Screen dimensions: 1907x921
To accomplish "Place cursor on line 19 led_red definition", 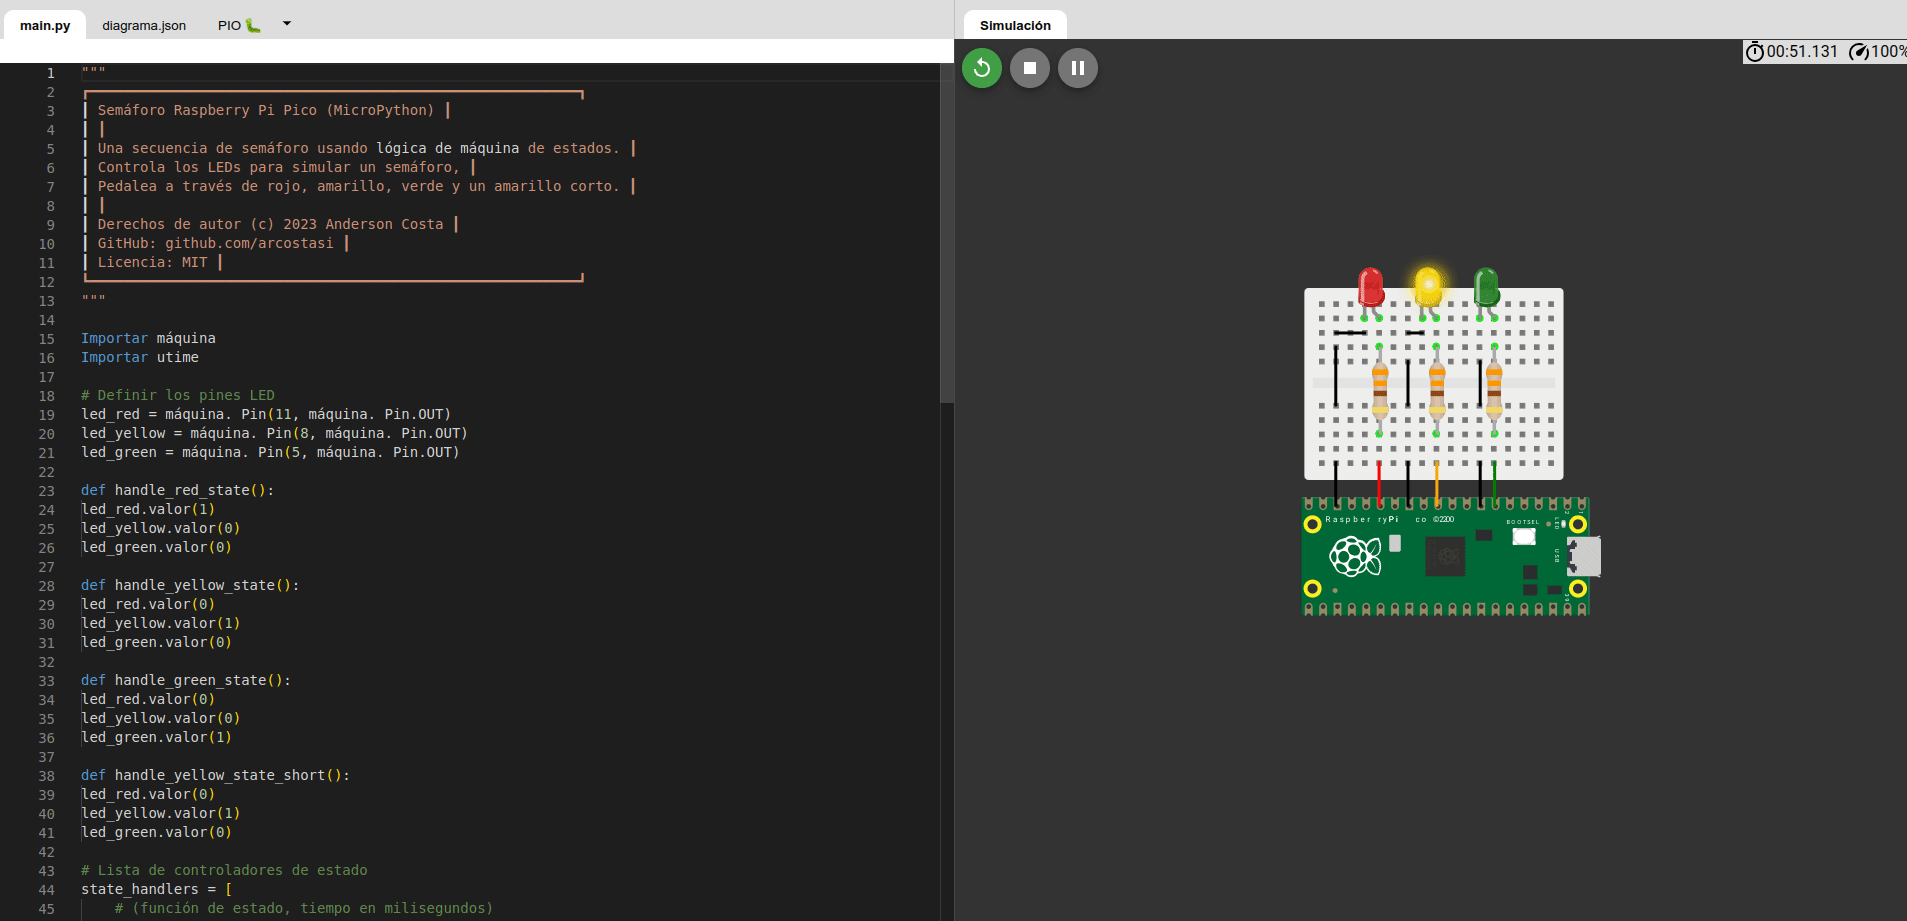I will click(x=266, y=414).
